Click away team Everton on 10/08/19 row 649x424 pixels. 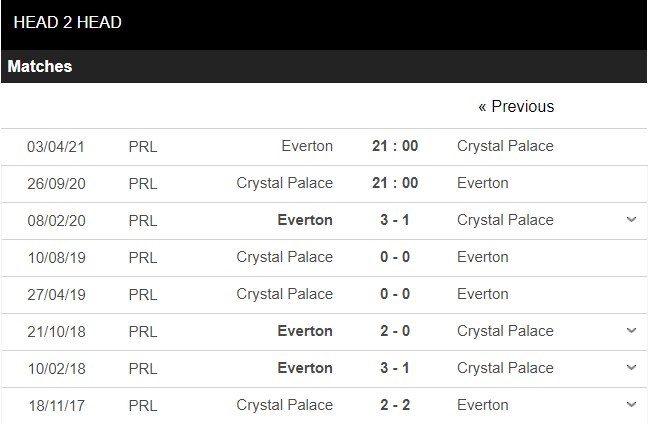[483, 257]
